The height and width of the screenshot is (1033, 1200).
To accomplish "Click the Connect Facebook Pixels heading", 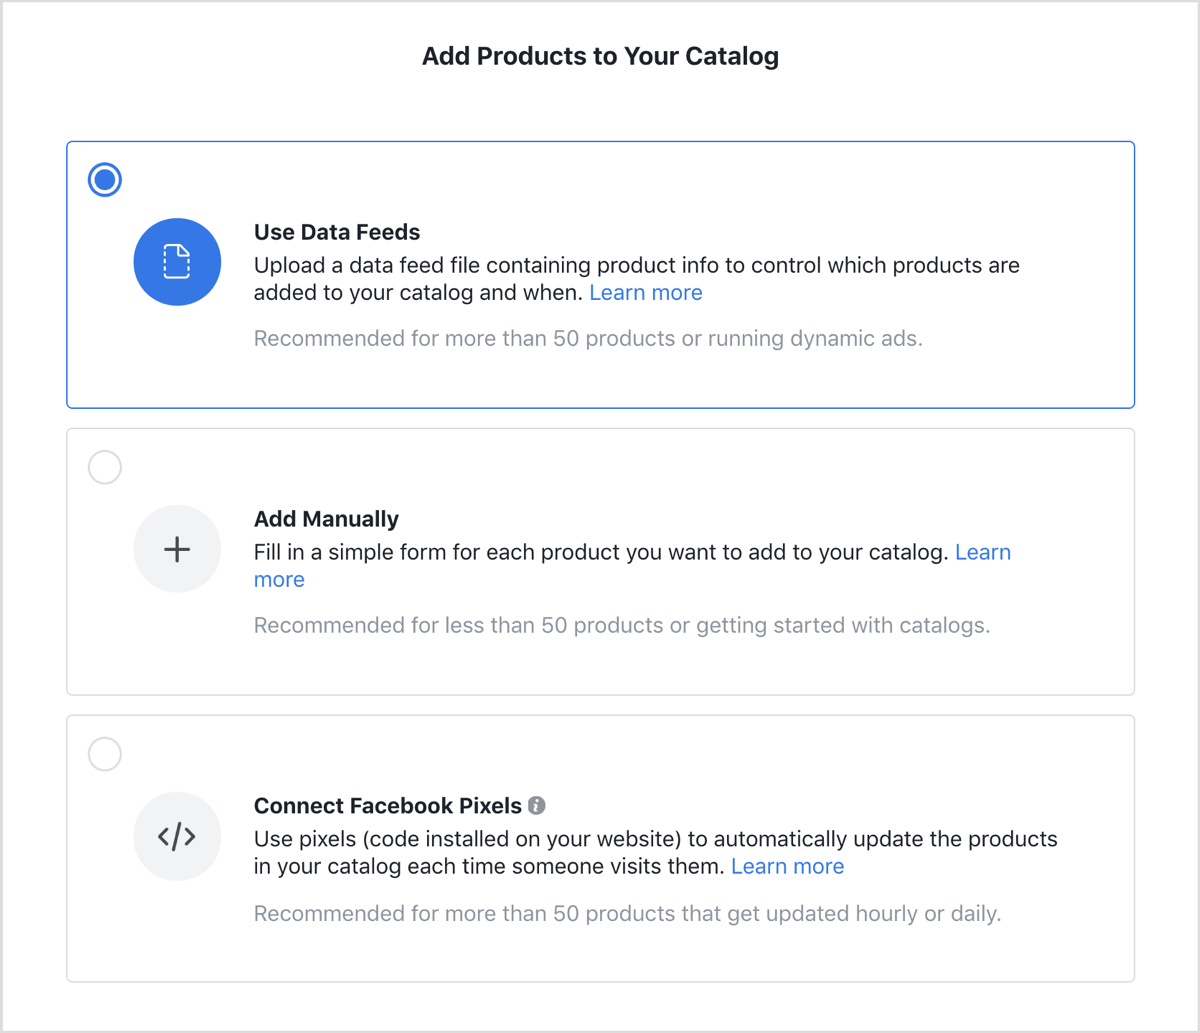I will point(388,806).
